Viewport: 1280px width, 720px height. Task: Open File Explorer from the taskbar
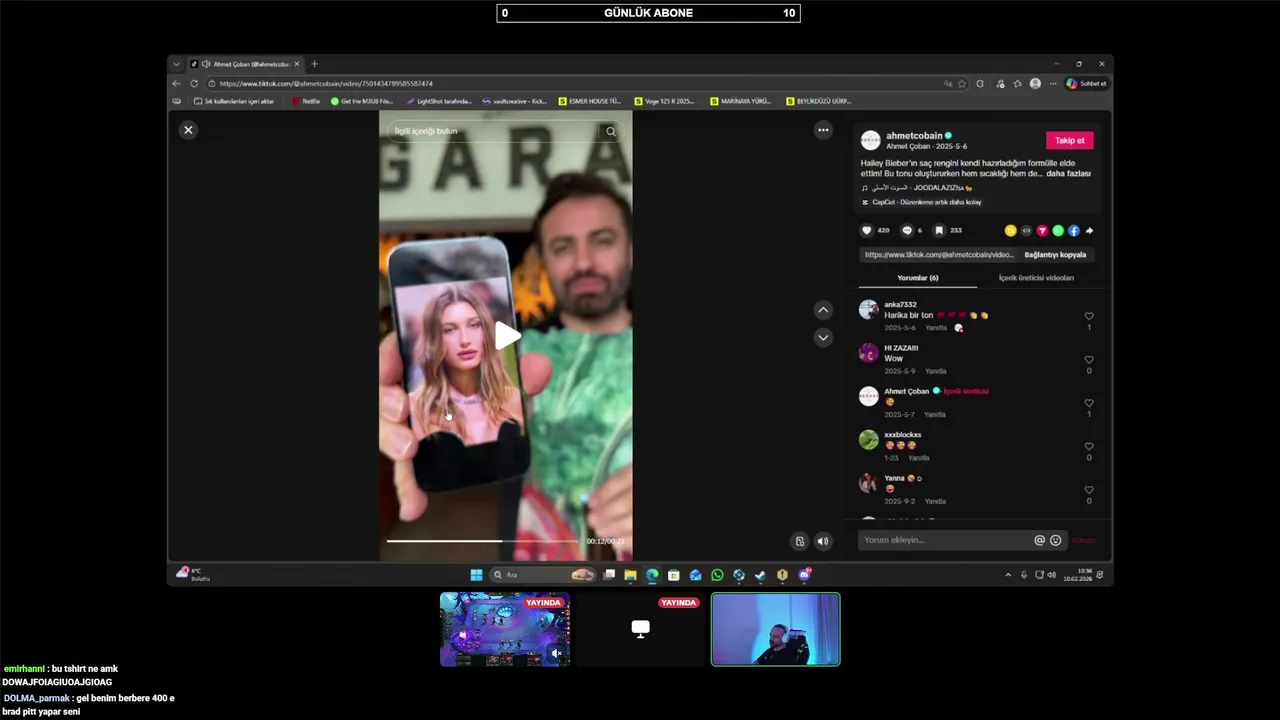coord(630,575)
